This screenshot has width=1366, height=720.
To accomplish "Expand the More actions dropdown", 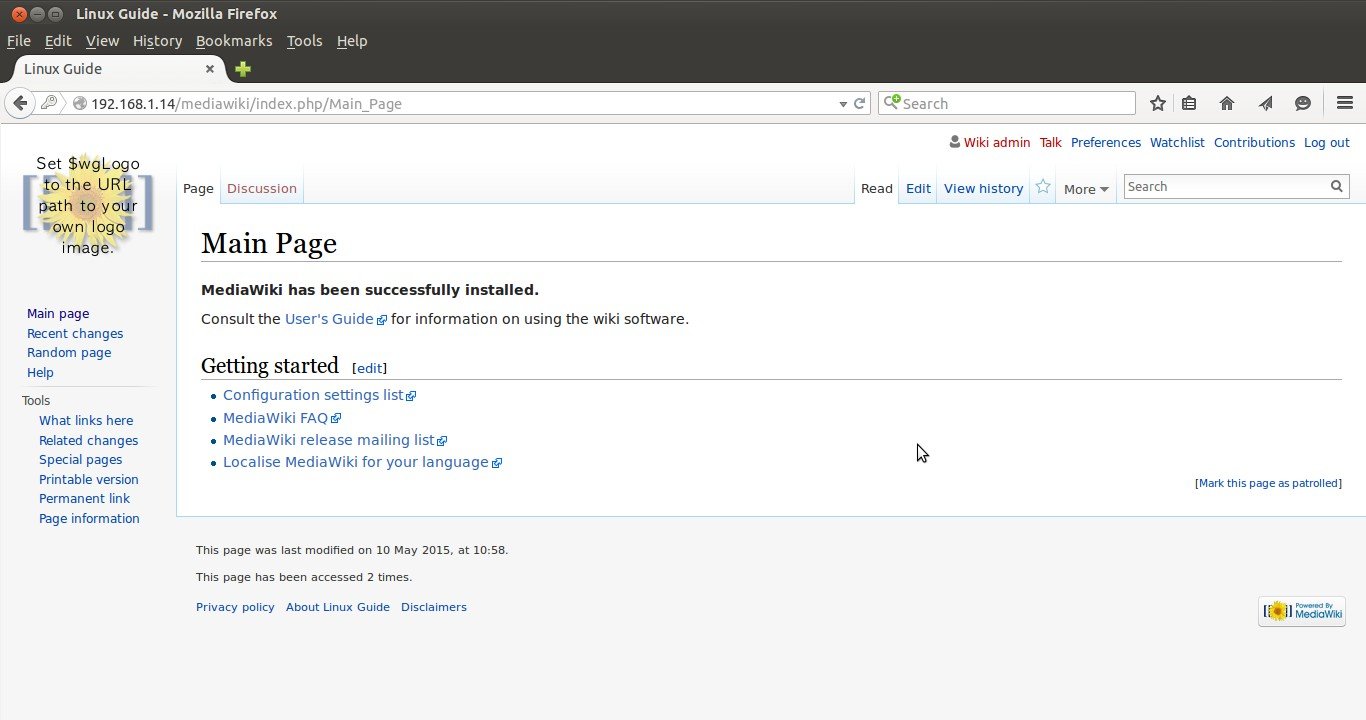I will 1086,189.
